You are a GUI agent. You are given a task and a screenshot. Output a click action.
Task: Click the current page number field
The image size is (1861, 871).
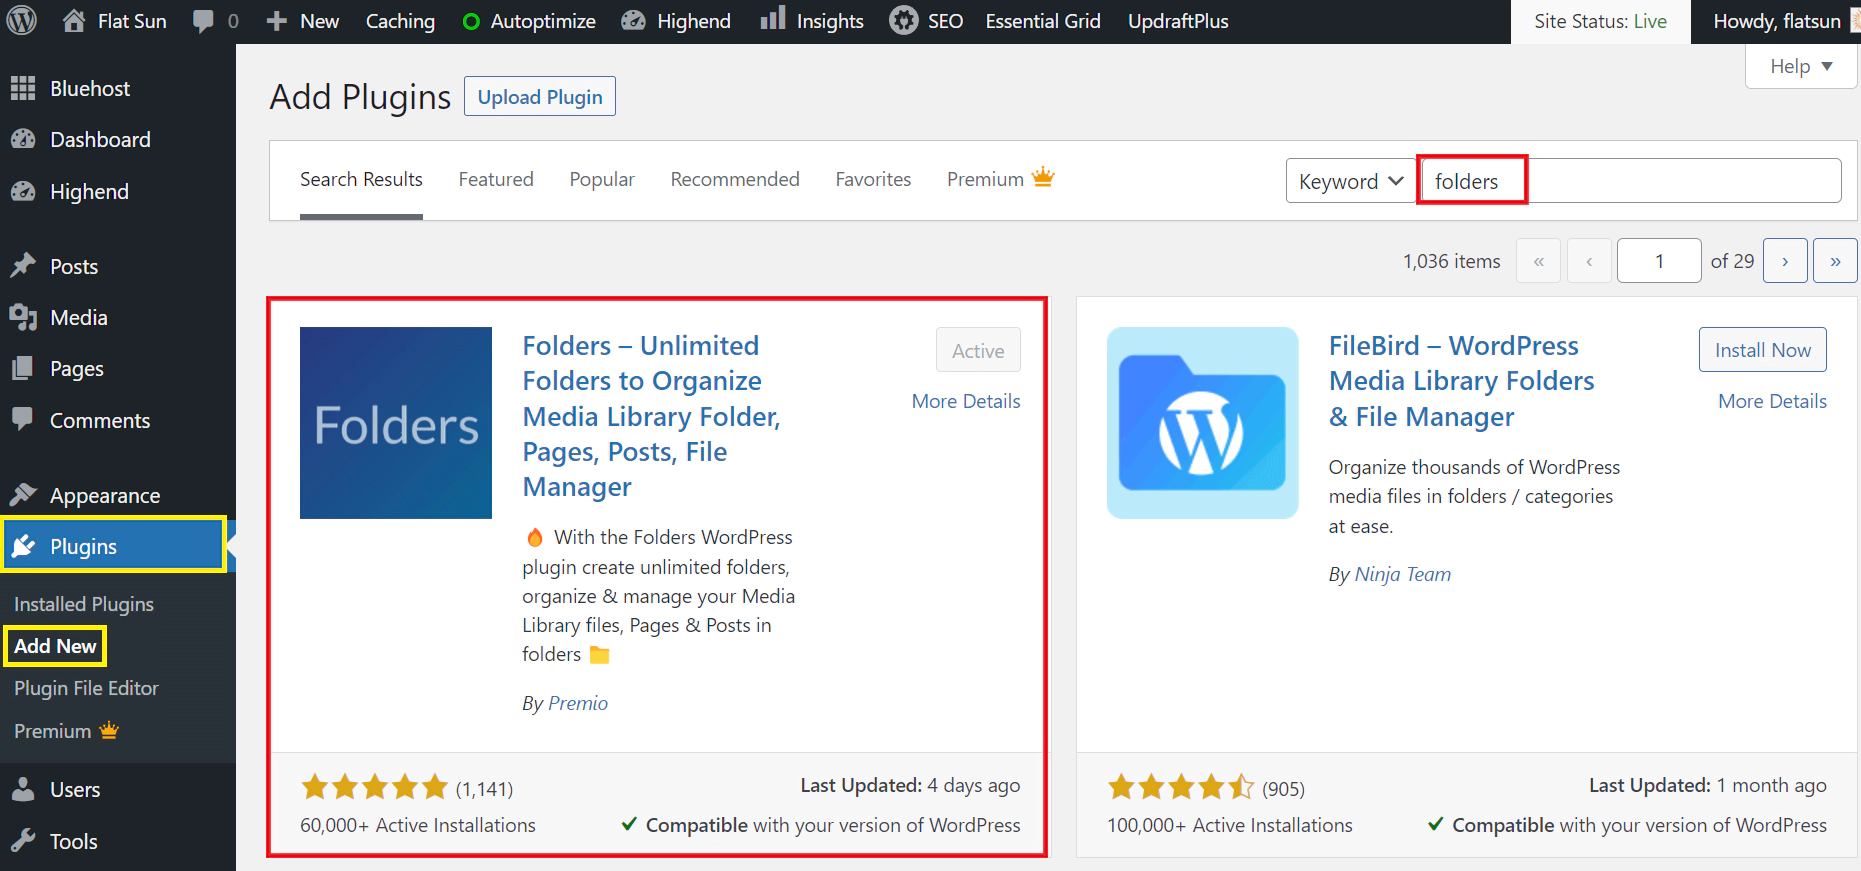tap(1659, 261)
